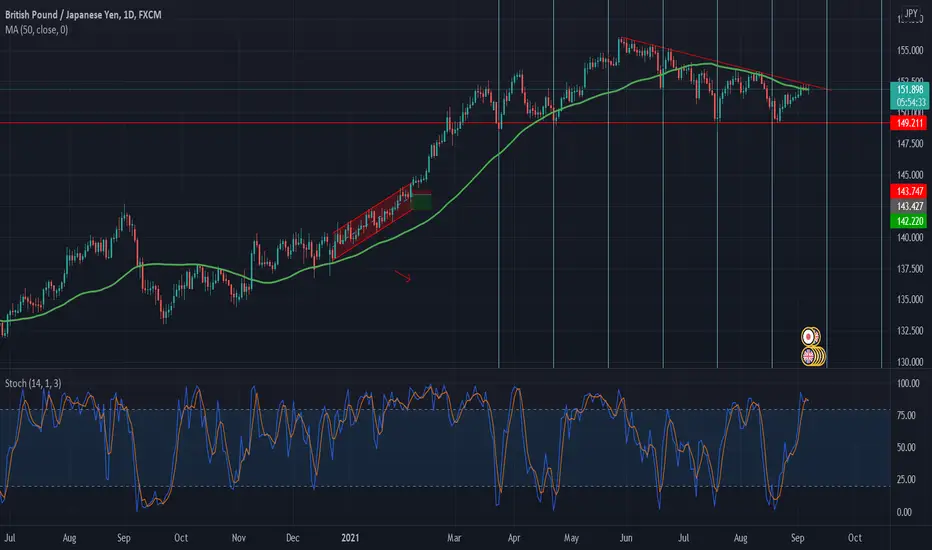The image size is (932, 550).
Task: Click the Mar label on time axis
Action: coord(454,538)
